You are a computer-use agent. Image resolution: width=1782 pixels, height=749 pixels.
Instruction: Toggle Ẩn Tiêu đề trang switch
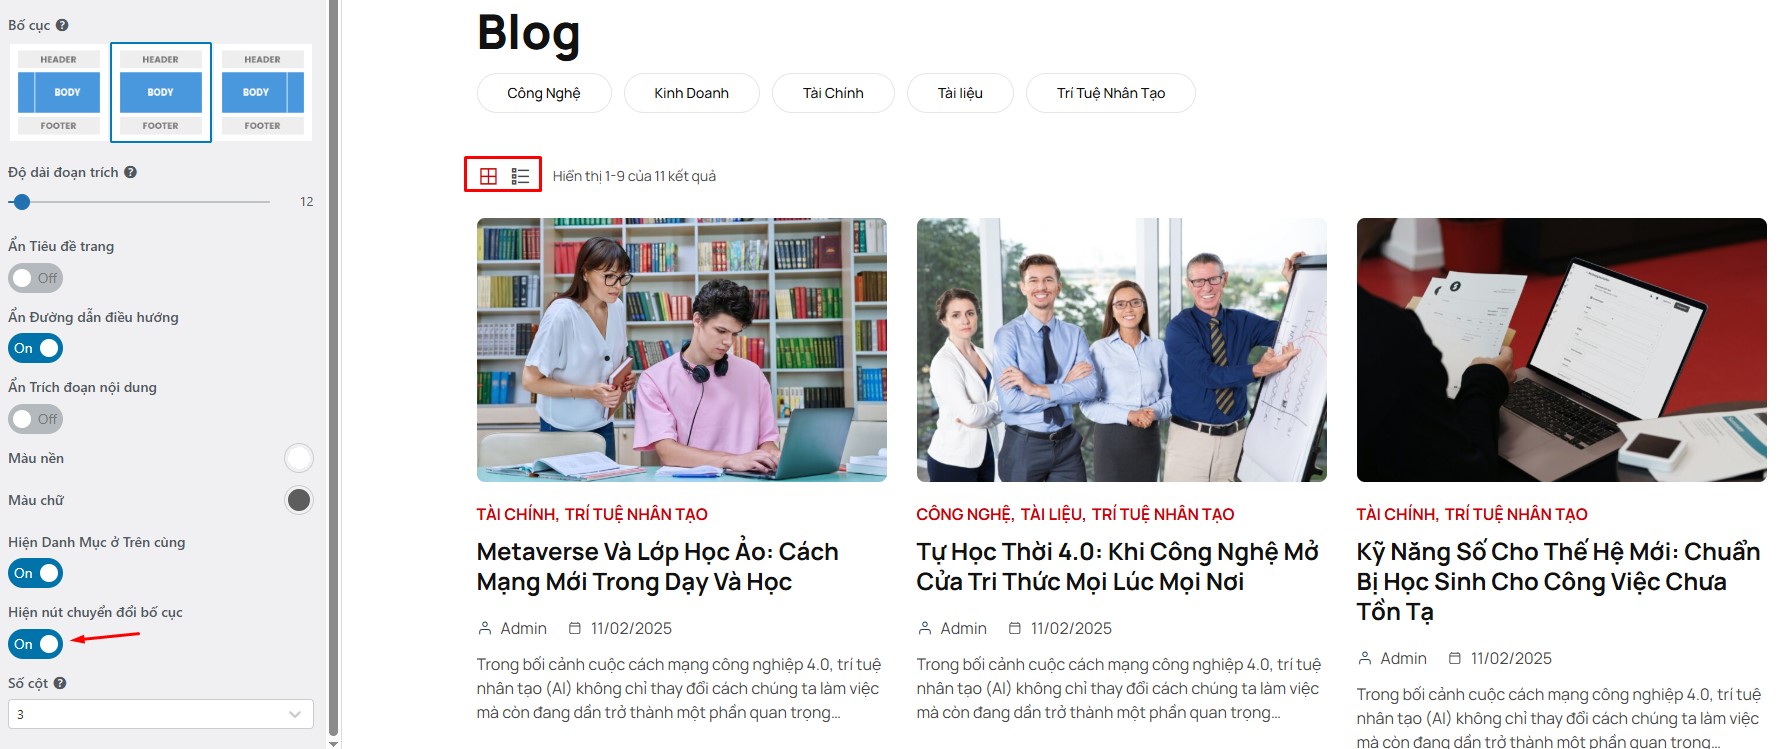pos(36,278)
